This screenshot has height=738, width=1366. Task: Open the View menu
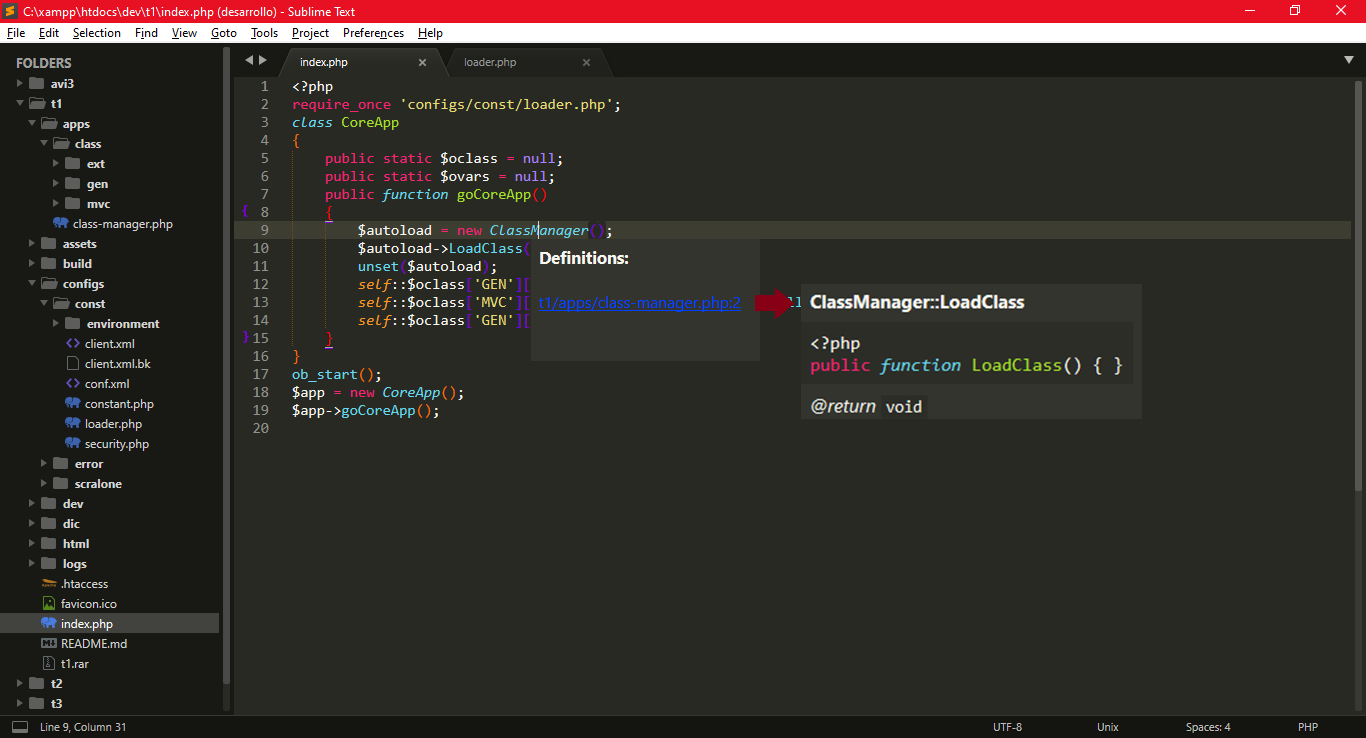pyautogui.click(x=184, y=33)
